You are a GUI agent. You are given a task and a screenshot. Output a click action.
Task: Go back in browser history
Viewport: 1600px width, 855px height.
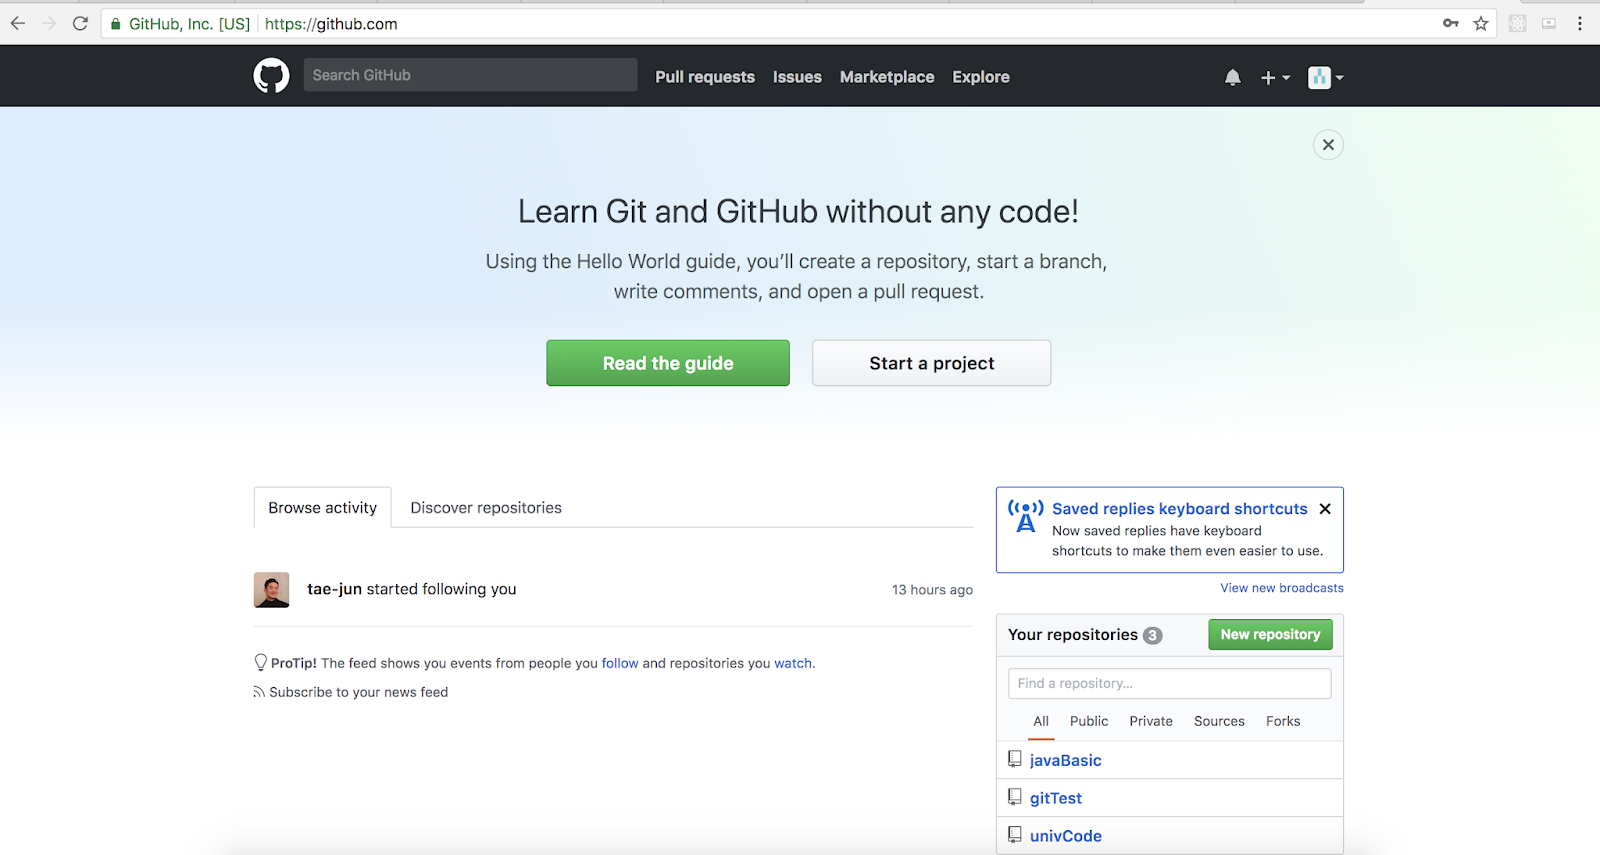[18, 23]
